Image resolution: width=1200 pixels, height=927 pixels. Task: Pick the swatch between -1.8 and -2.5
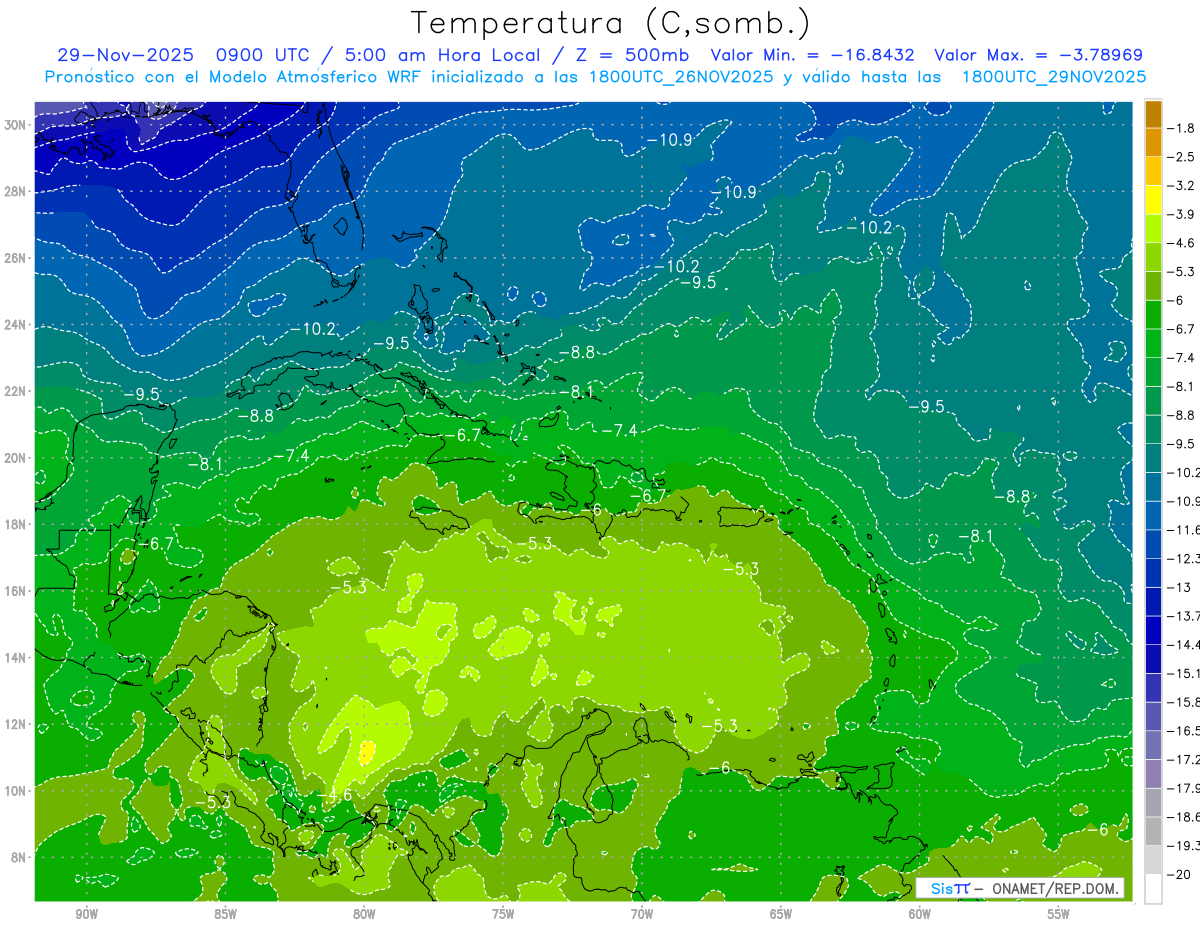(x=1153, y=142)
